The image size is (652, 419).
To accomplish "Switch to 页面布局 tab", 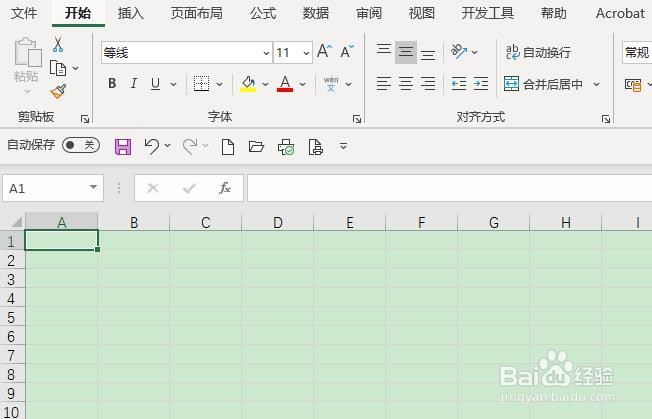I will click(196, 13).
